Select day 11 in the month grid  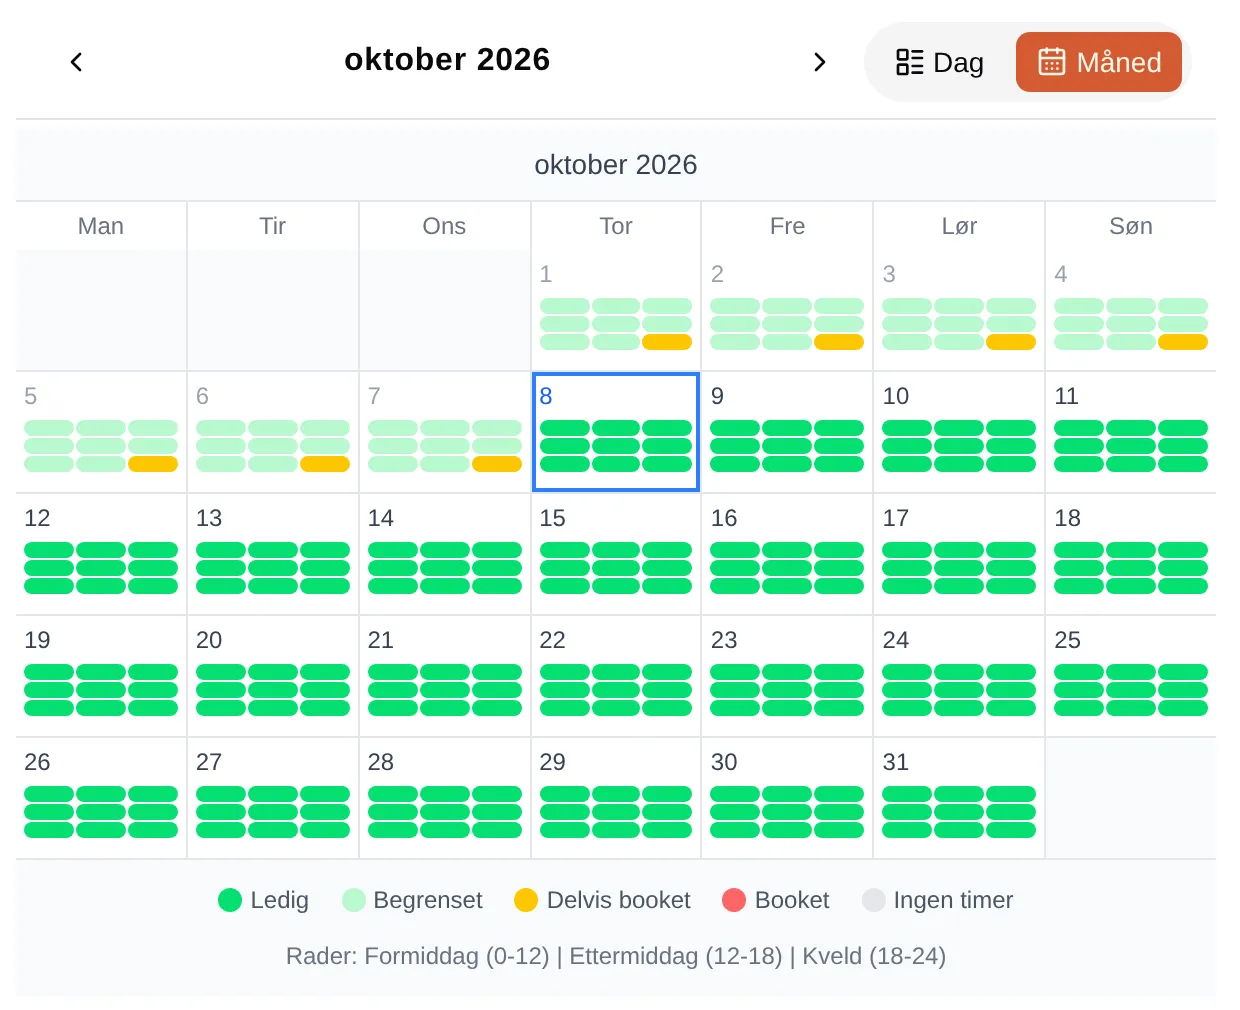pyautogui.click(x=1131, y=432)
